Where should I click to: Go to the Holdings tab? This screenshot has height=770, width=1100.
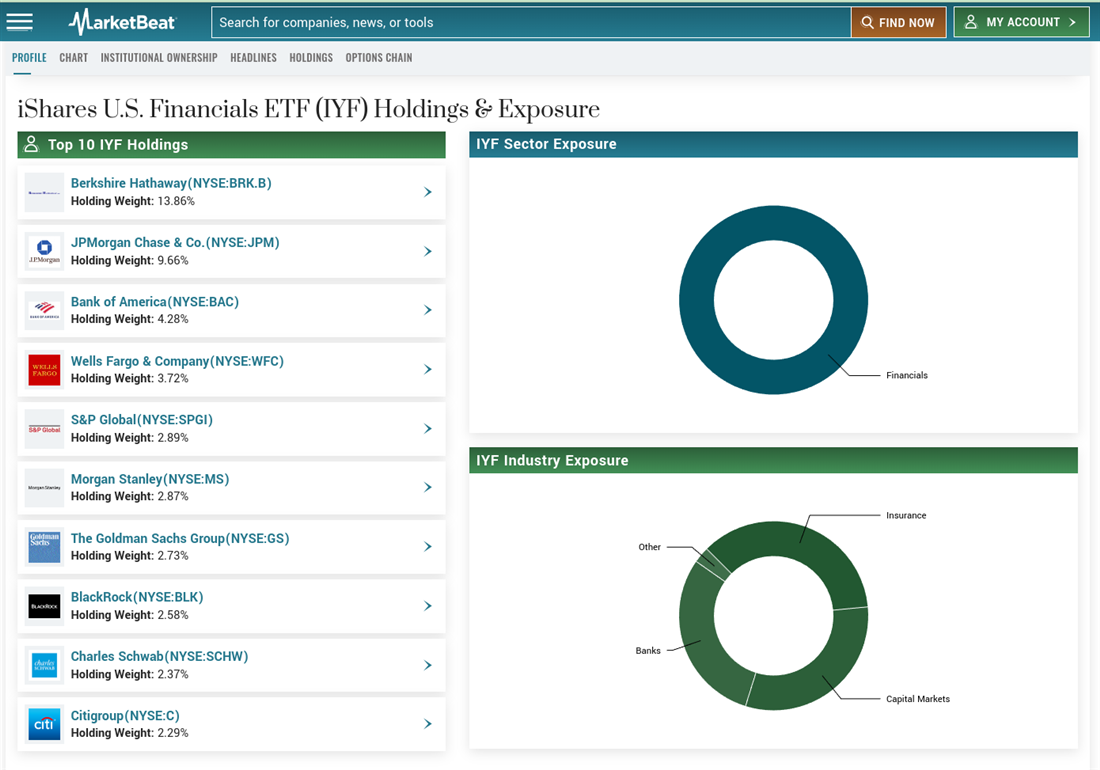[x=311, y=58]
